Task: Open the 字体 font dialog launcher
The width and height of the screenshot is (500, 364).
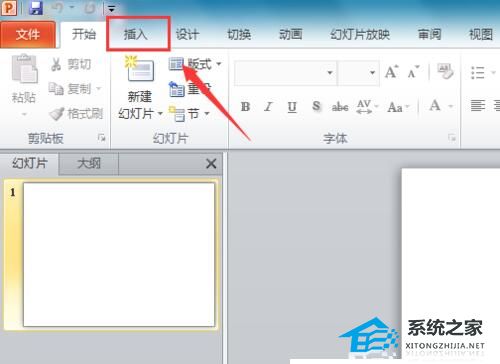Action: (452, 137)
